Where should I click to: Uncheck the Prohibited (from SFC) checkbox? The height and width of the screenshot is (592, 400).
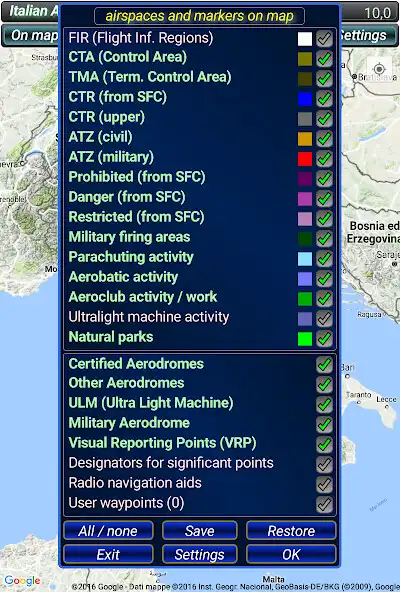pyautogui.click(x=324, y=178)
